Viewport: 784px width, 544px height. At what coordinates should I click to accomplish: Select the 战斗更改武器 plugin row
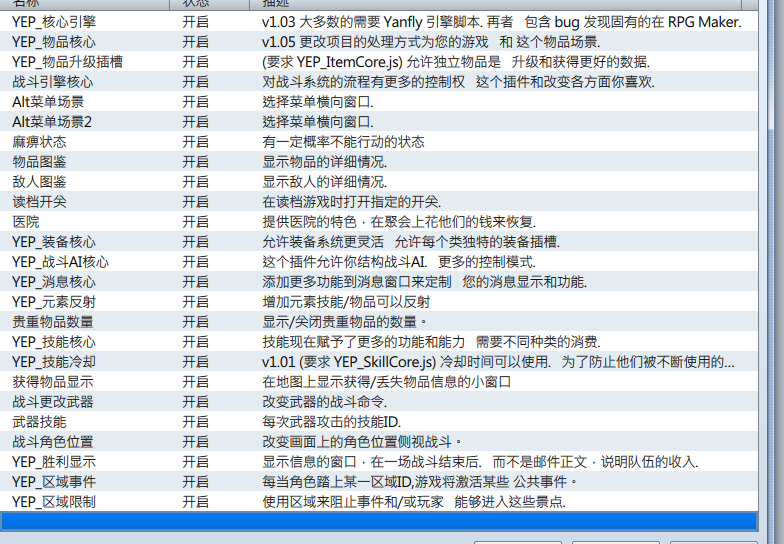pyautogui.click(x=379, y=402)
